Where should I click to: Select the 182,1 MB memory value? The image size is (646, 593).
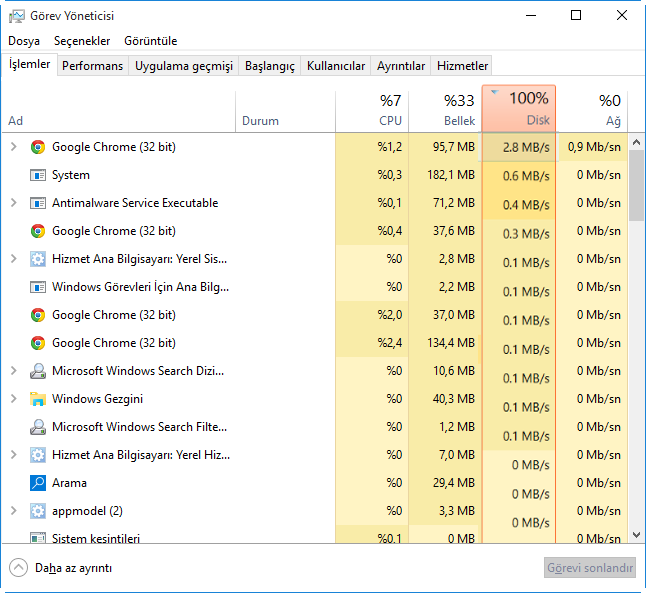pyautogui.click(x=451, y=175)
